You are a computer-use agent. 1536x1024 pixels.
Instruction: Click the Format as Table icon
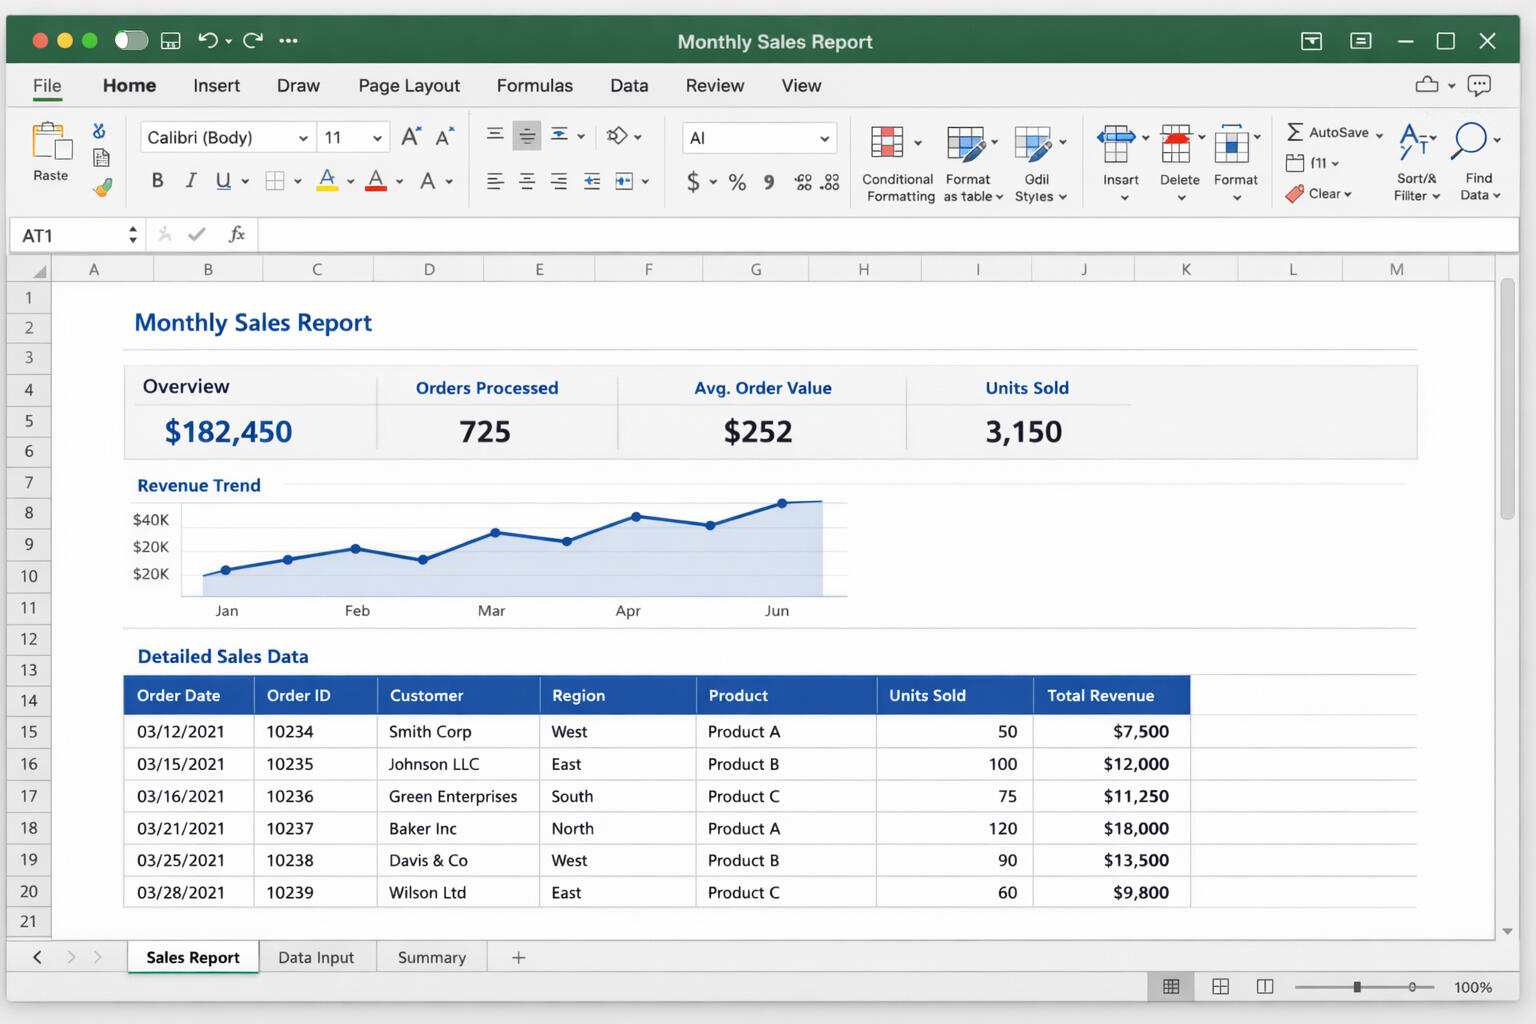coord(966,143)
